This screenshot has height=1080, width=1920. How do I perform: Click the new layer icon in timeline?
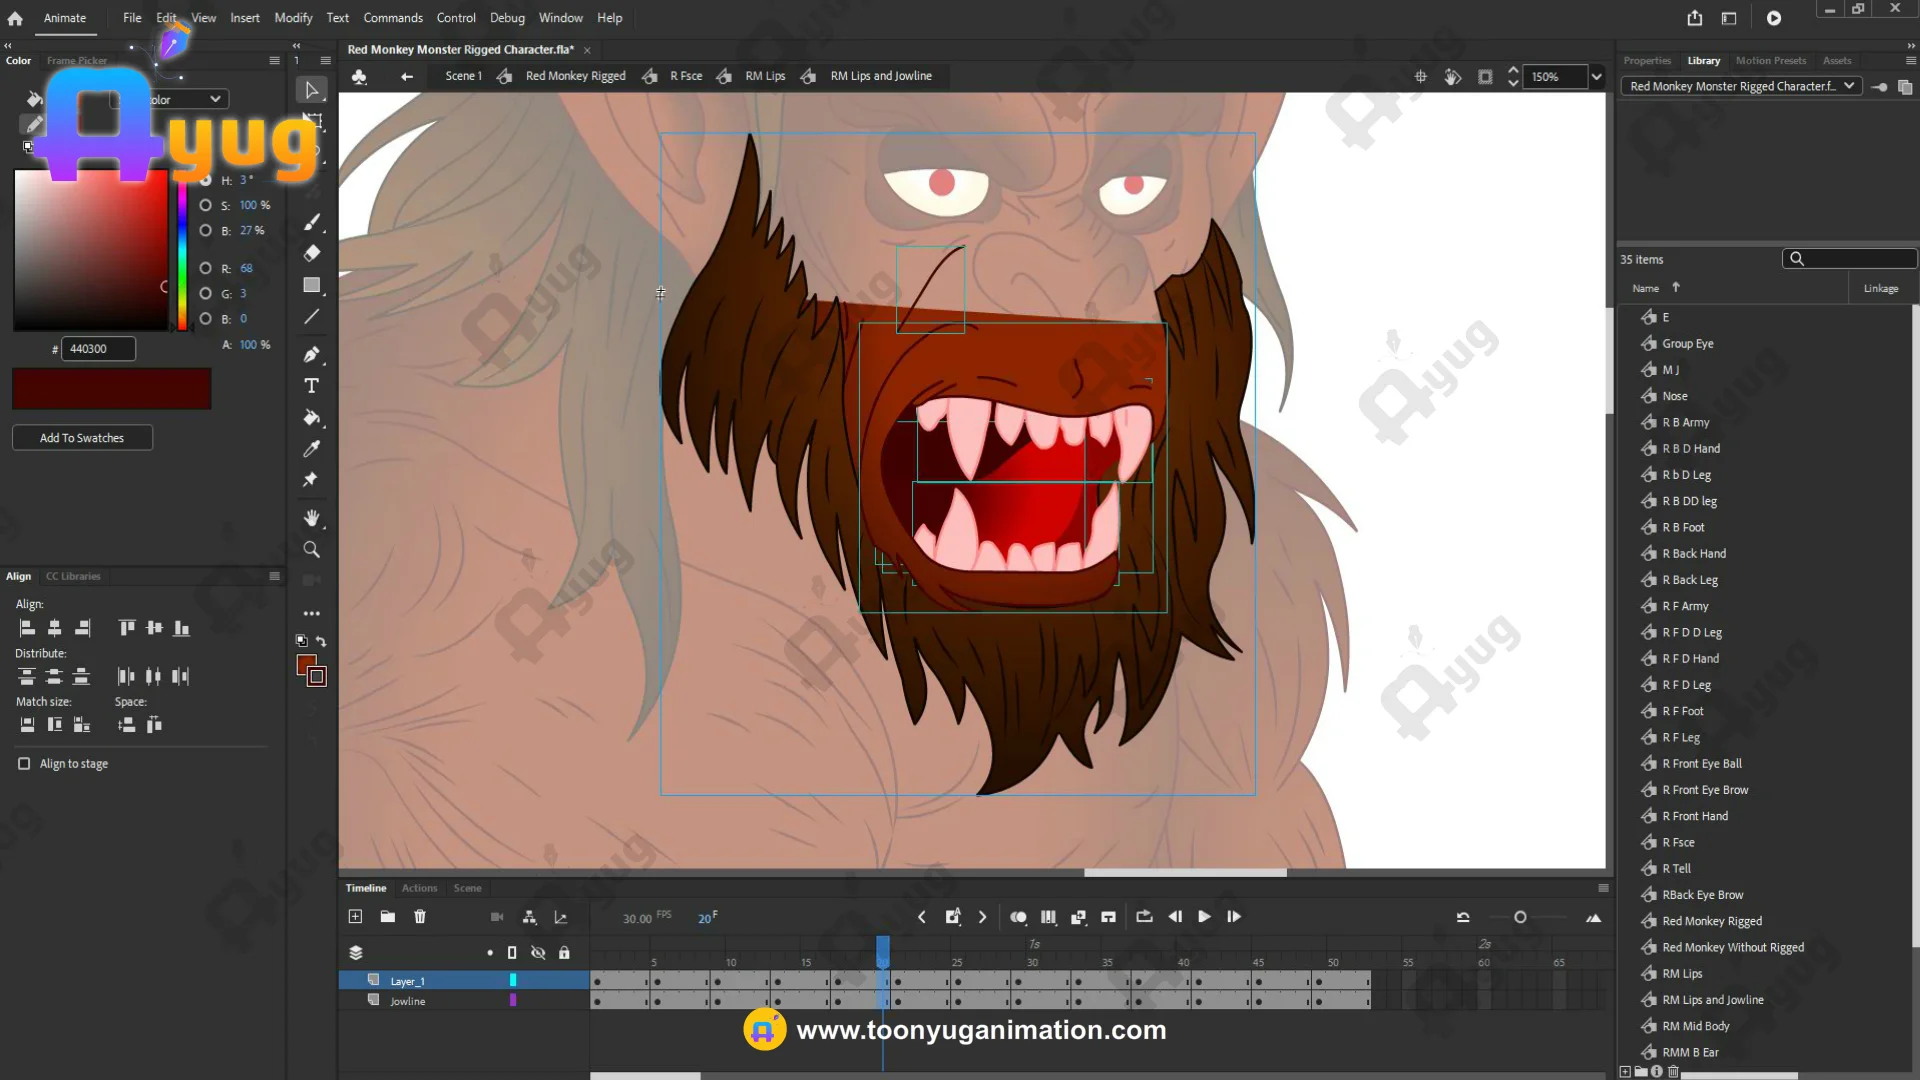coord(355,917)
